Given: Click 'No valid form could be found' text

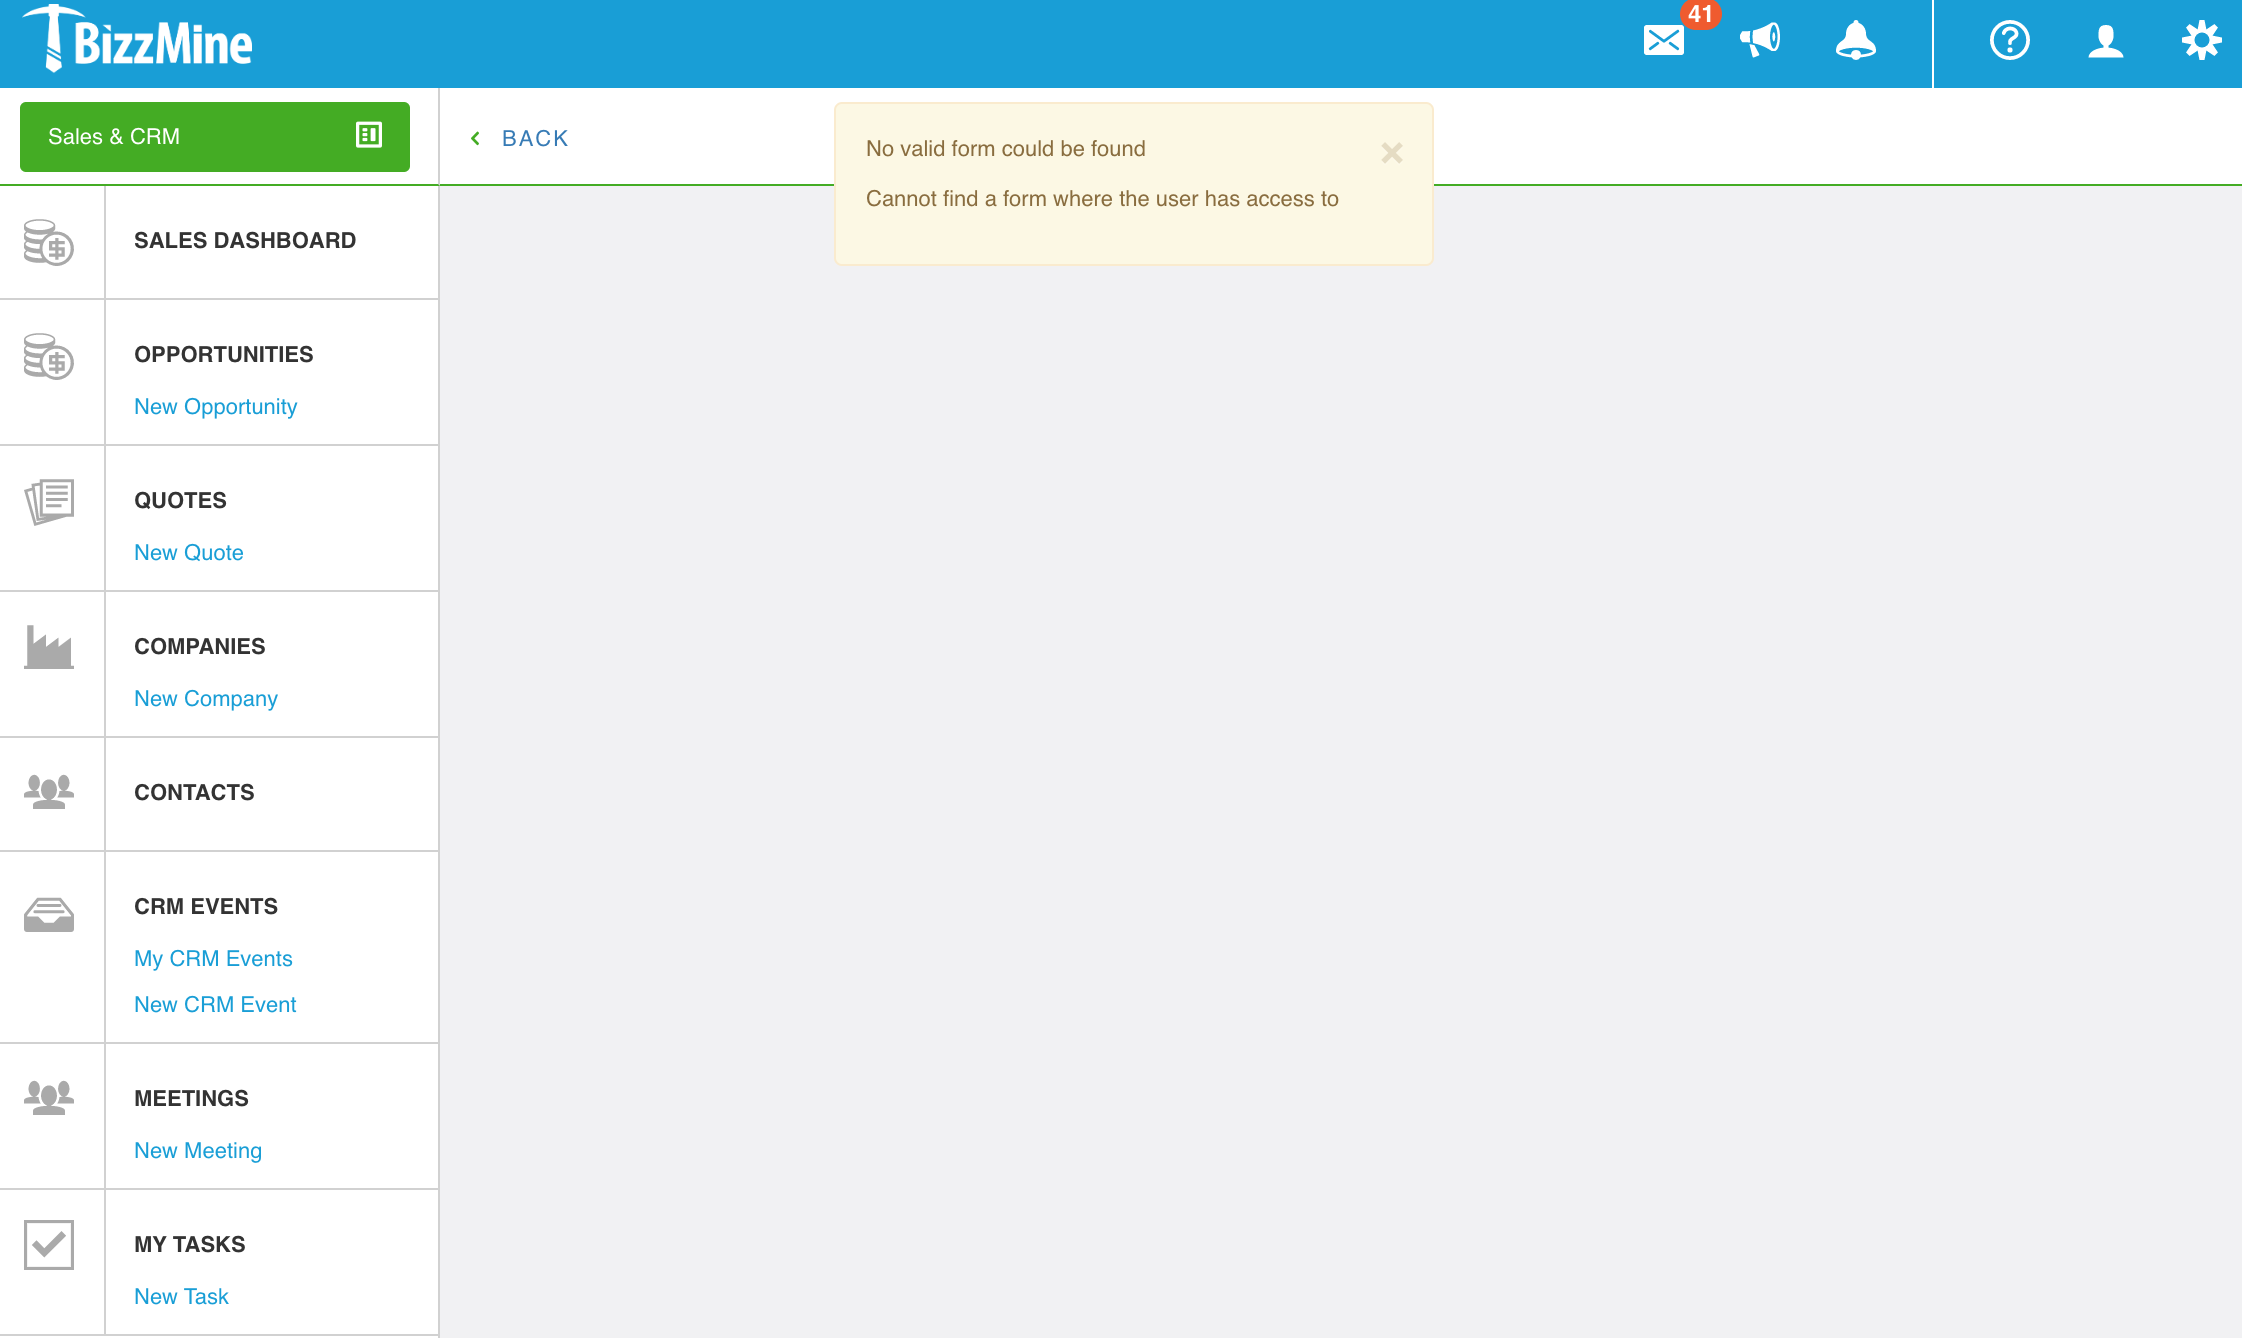Looking at the screenshot, I should [x=1006, y=148].
